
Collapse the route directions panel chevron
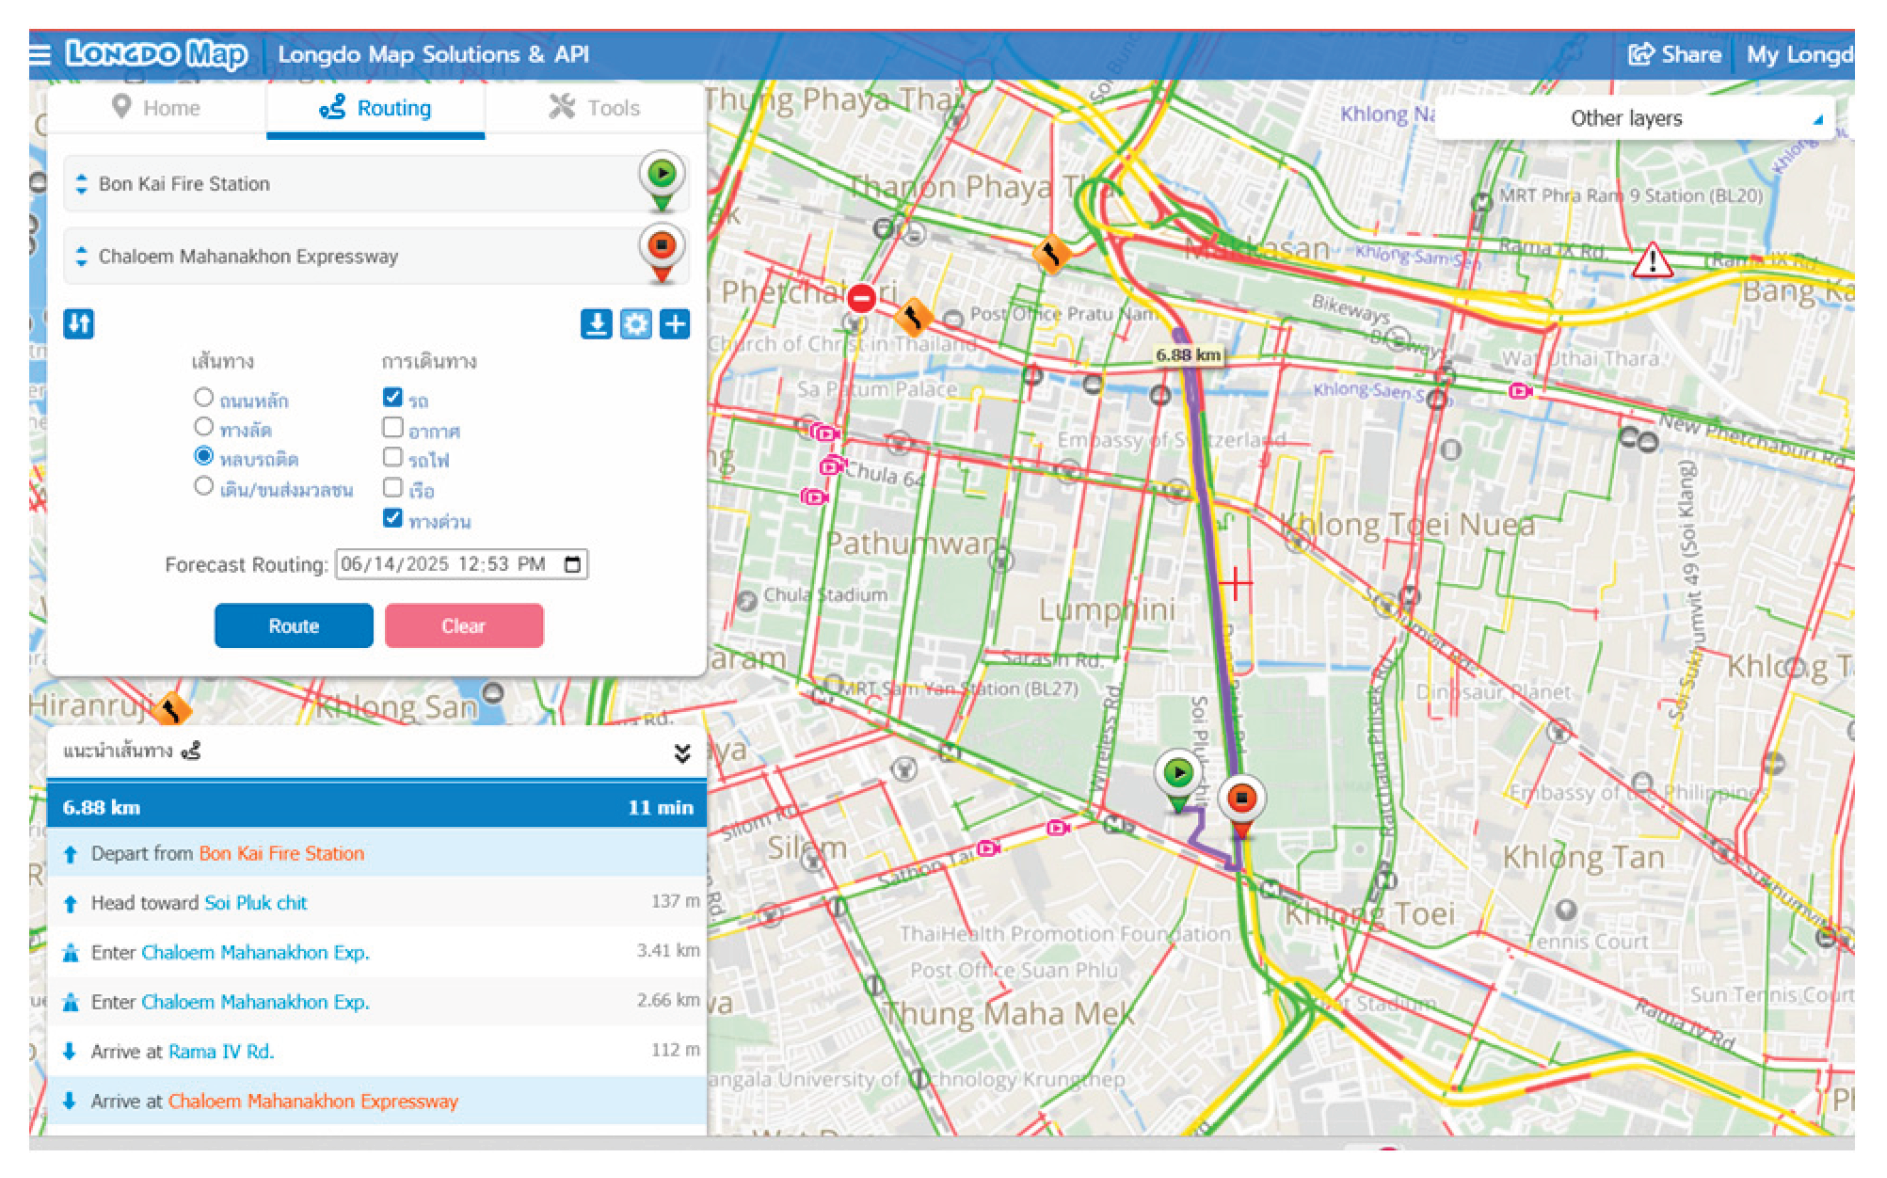pos(682,753)
